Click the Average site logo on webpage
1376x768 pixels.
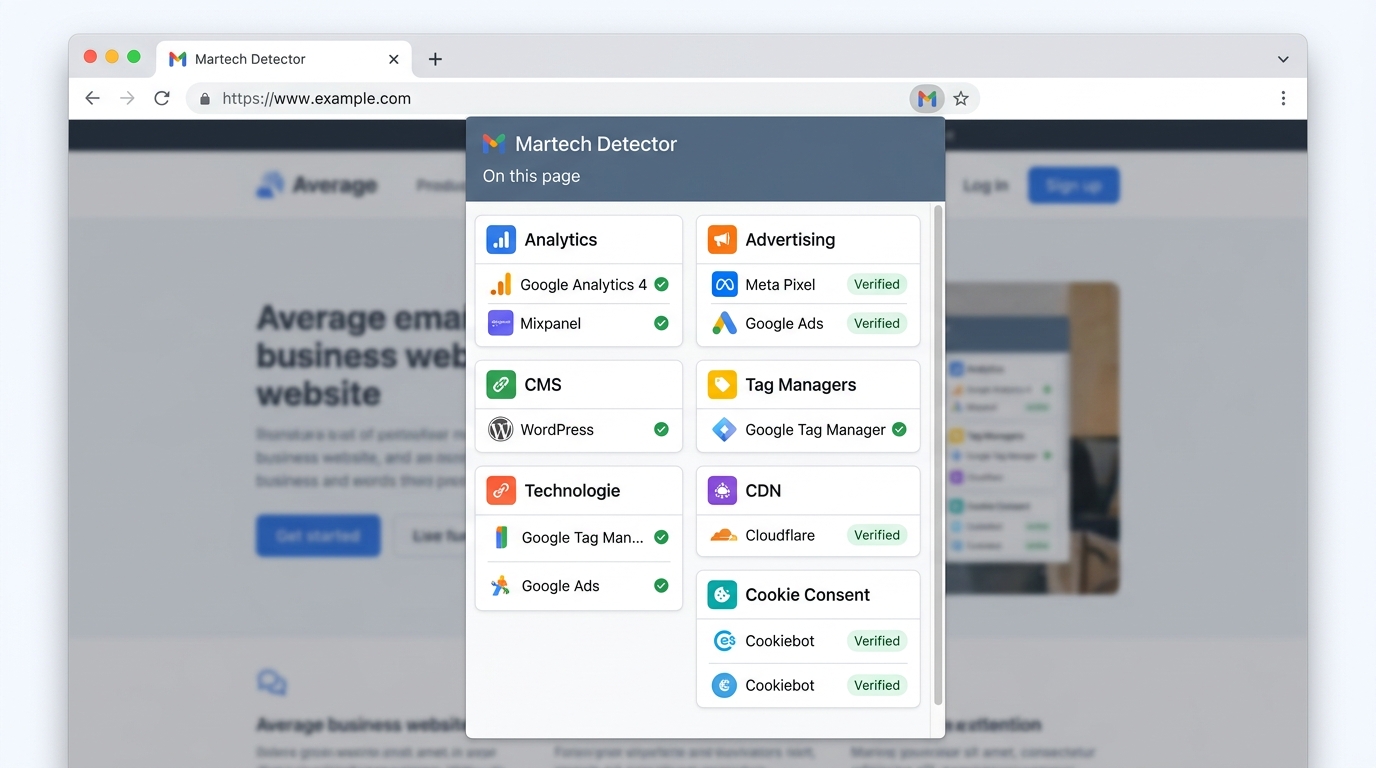point(317,185)
